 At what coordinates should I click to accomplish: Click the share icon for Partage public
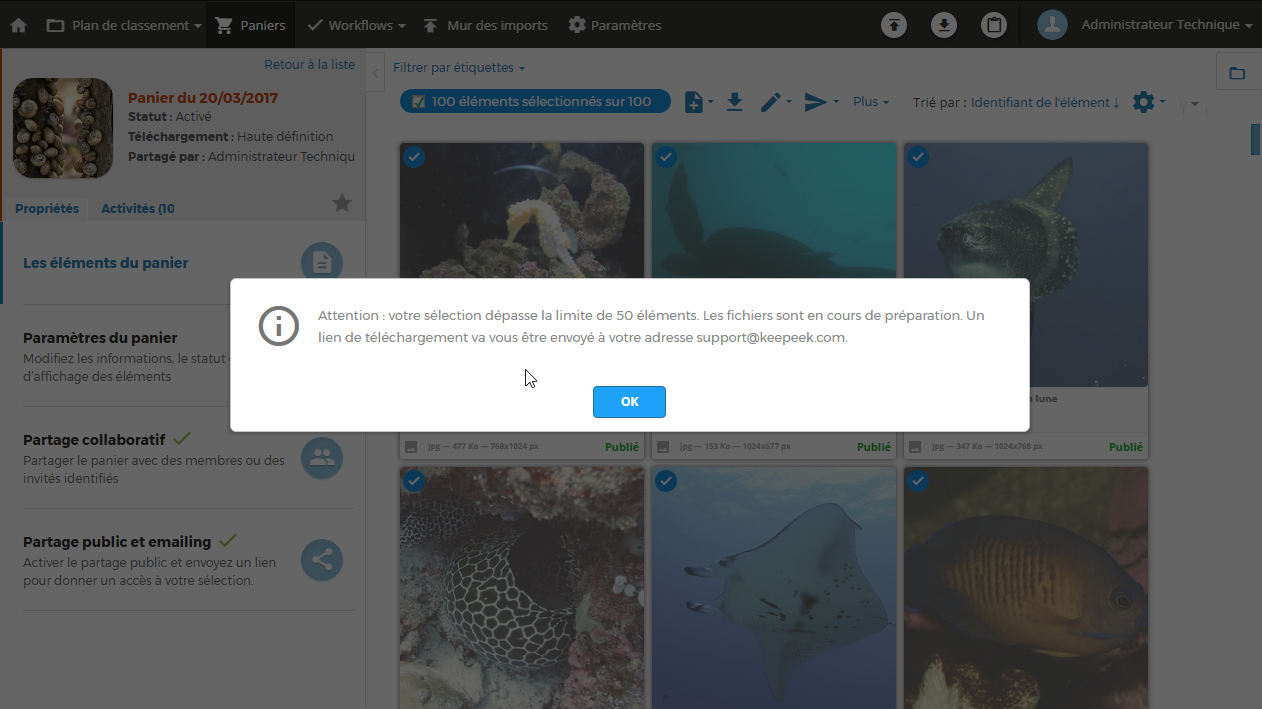322,561
